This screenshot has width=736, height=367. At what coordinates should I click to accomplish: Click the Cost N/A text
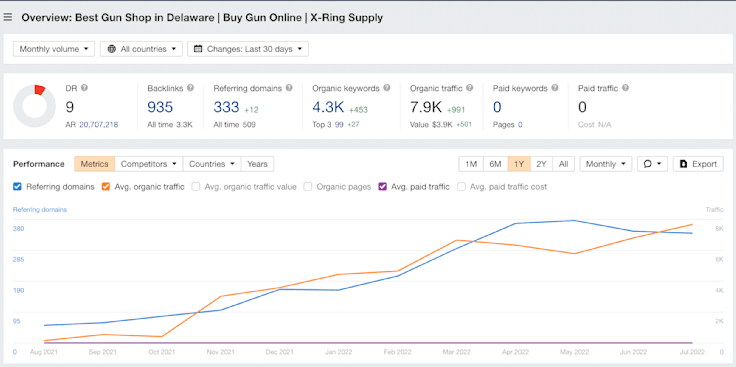(x=595, y=125)
